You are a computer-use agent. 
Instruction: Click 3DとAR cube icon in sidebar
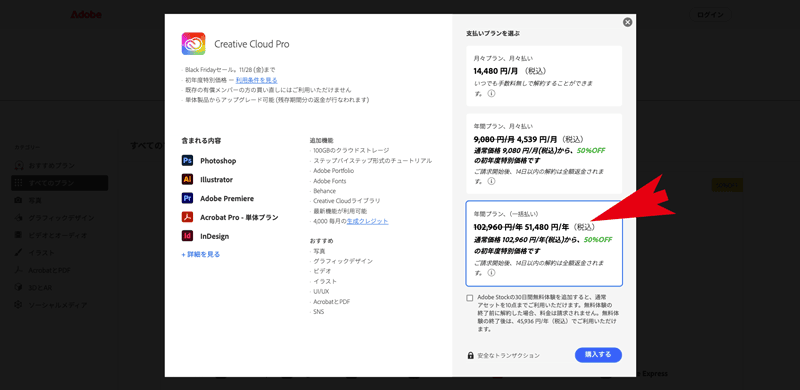(19, 287)
